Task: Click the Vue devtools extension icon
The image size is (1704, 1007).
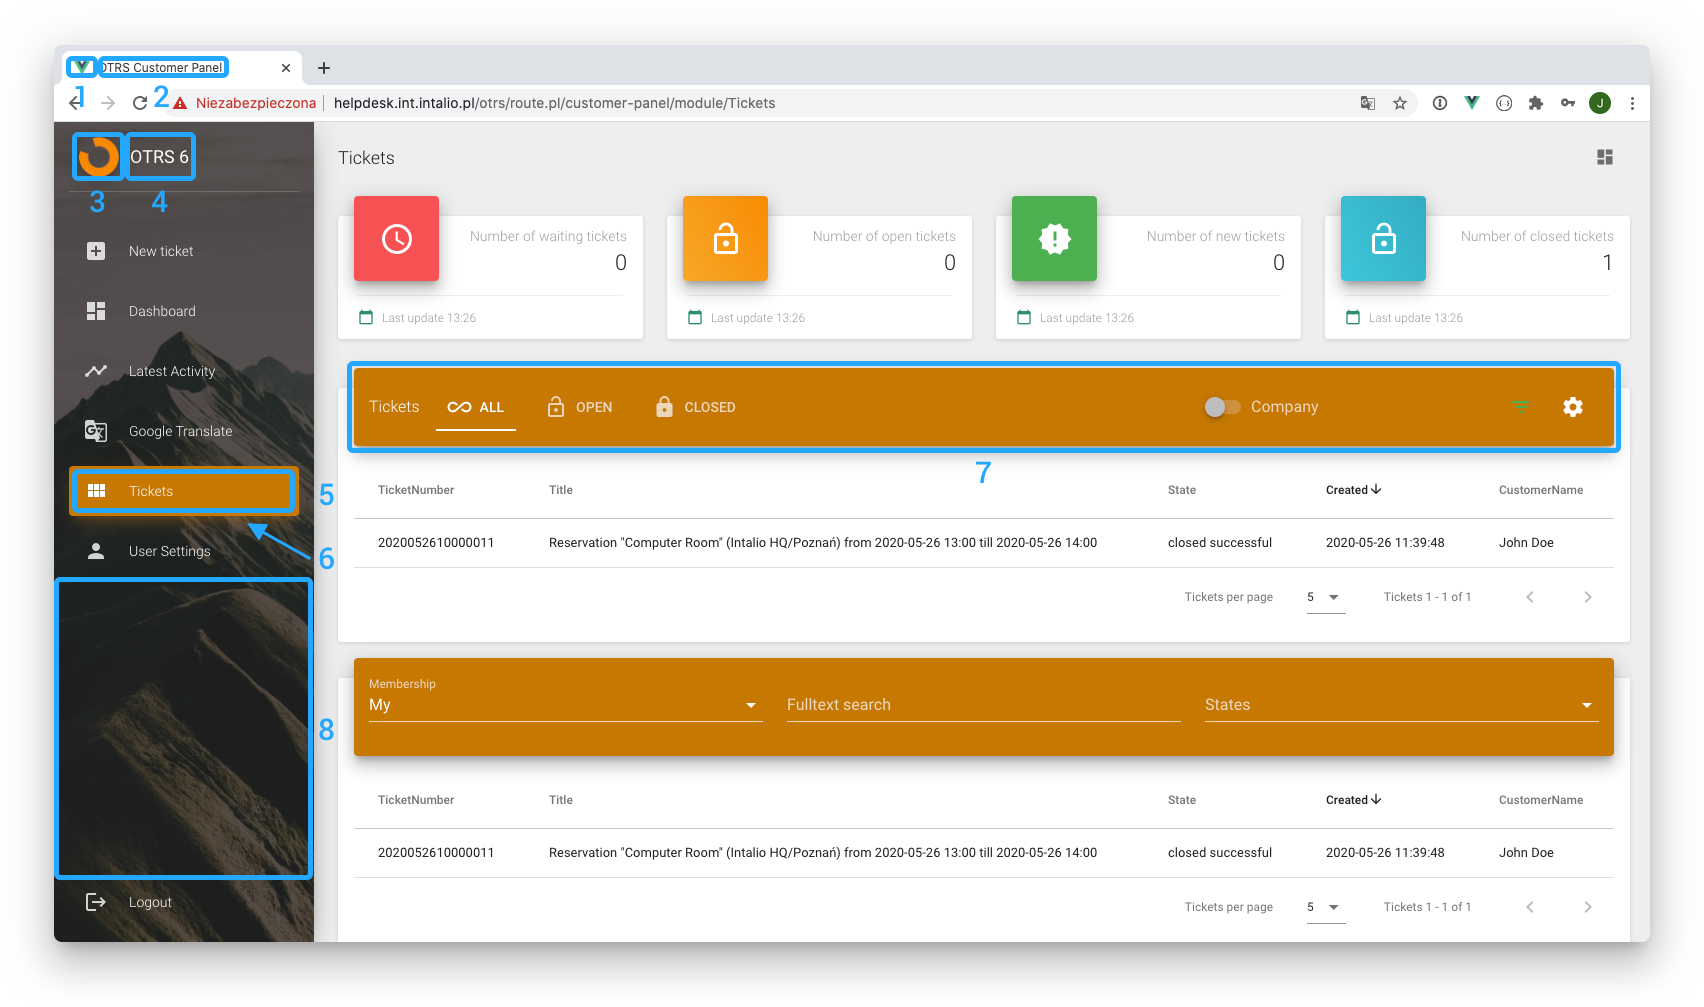Action: coord(1472,103)
